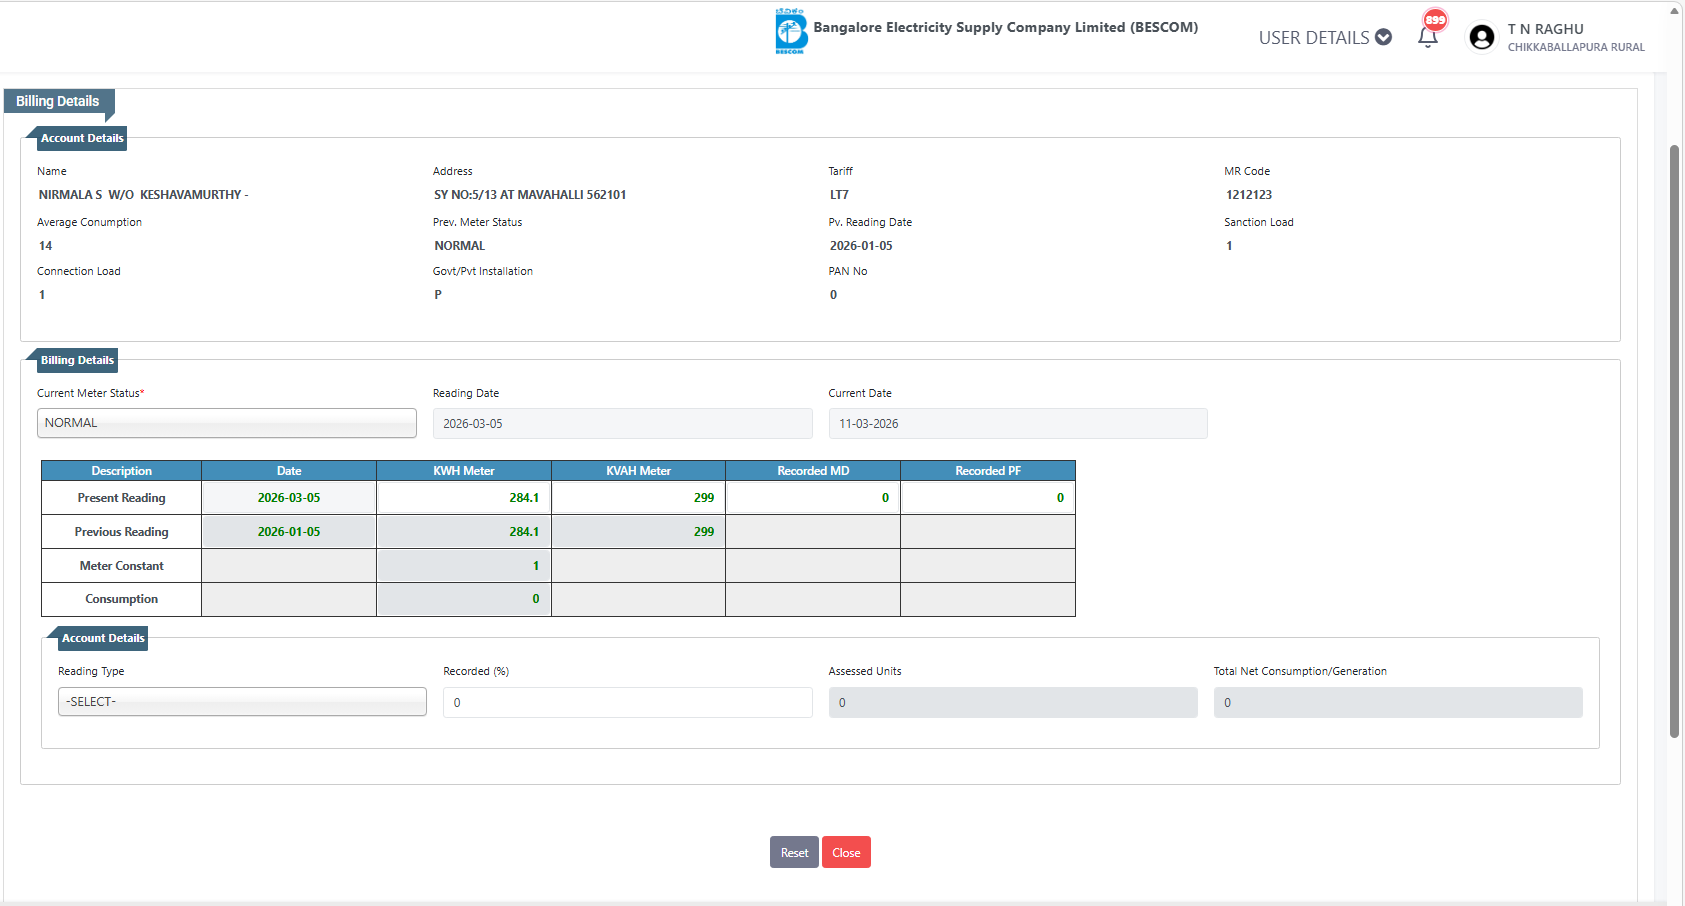The height and width of the screenshot is (906, 1685).
Task: Click the Present Reading Recorded MD field
Action: pos(812,498)
